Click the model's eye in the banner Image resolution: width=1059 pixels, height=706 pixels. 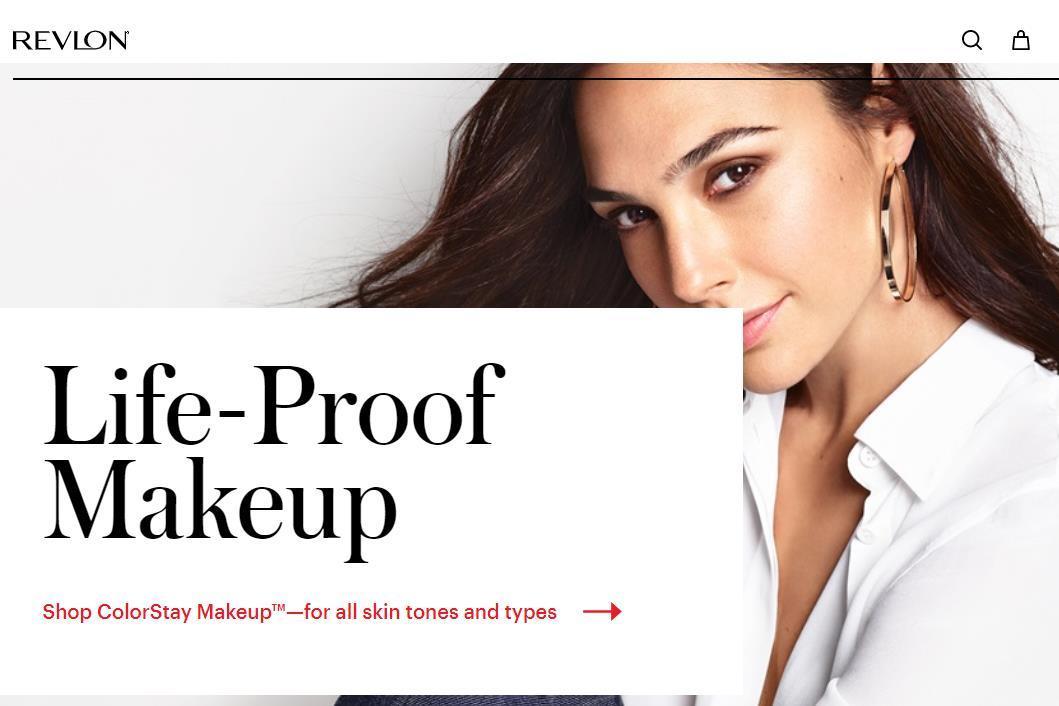(x=733, y=174)
